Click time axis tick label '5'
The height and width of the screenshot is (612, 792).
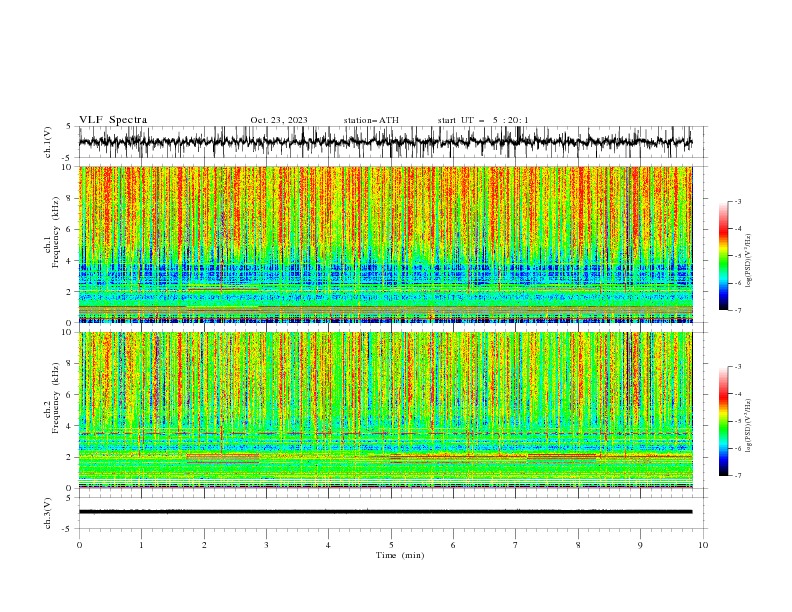pyautogui.click(x=391, y=545)
